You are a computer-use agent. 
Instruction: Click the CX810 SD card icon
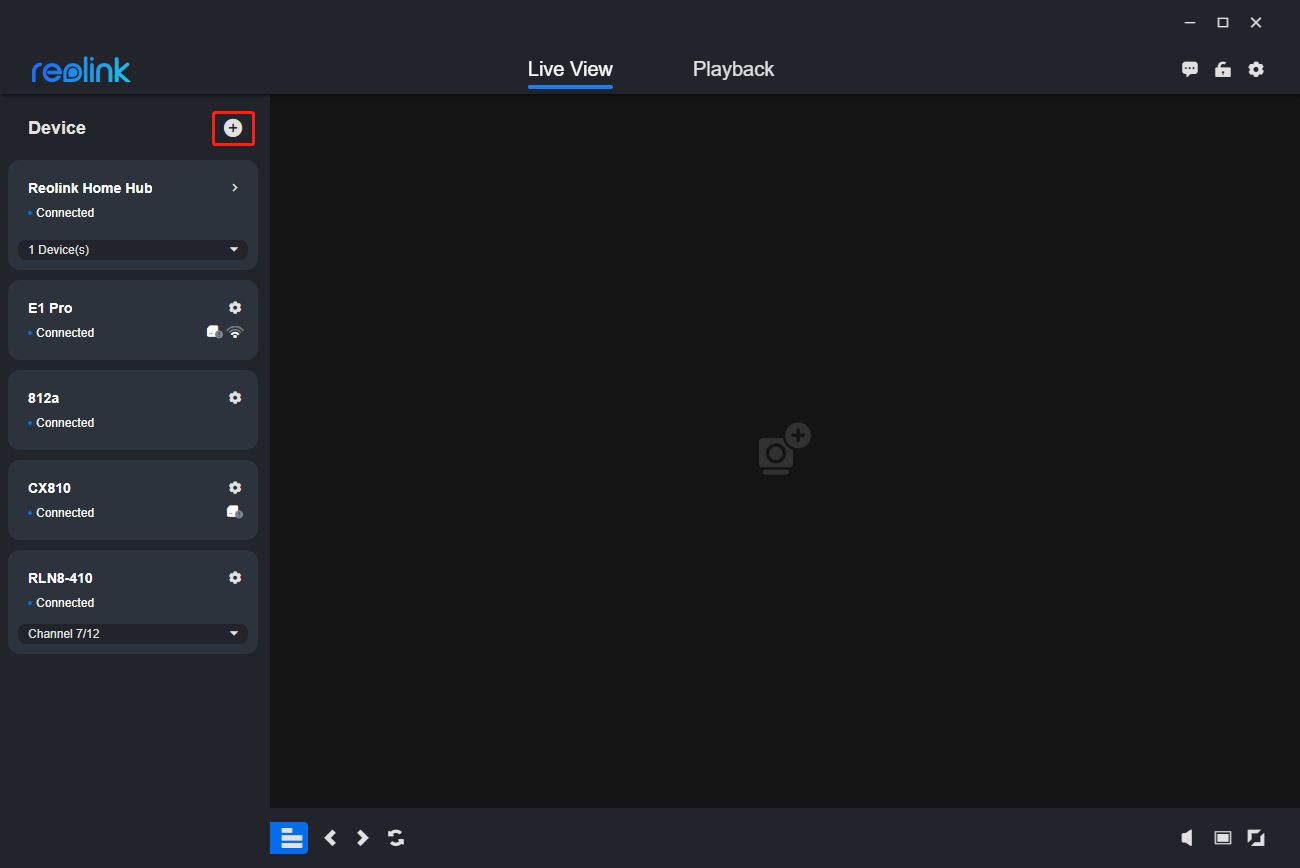(235, 512)
